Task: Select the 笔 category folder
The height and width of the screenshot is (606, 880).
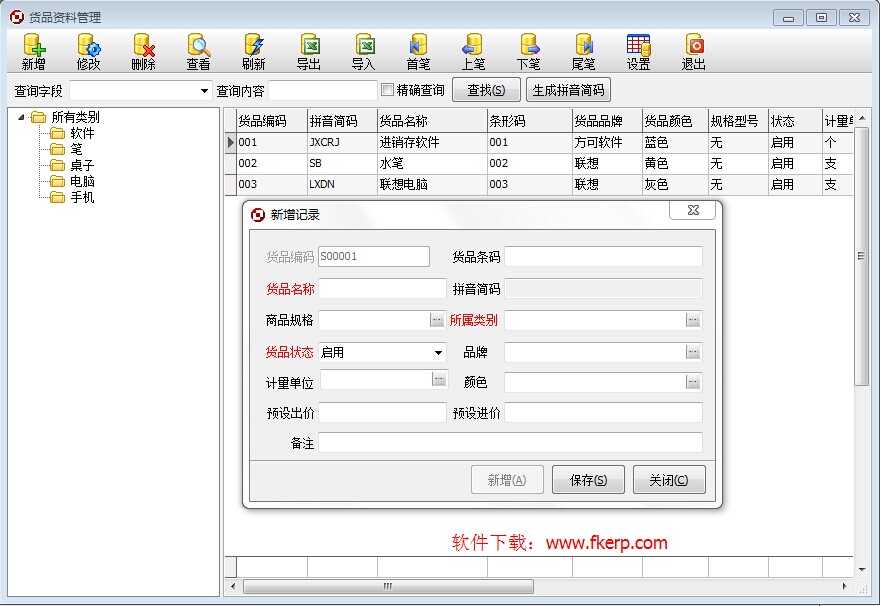Action: 66,149
